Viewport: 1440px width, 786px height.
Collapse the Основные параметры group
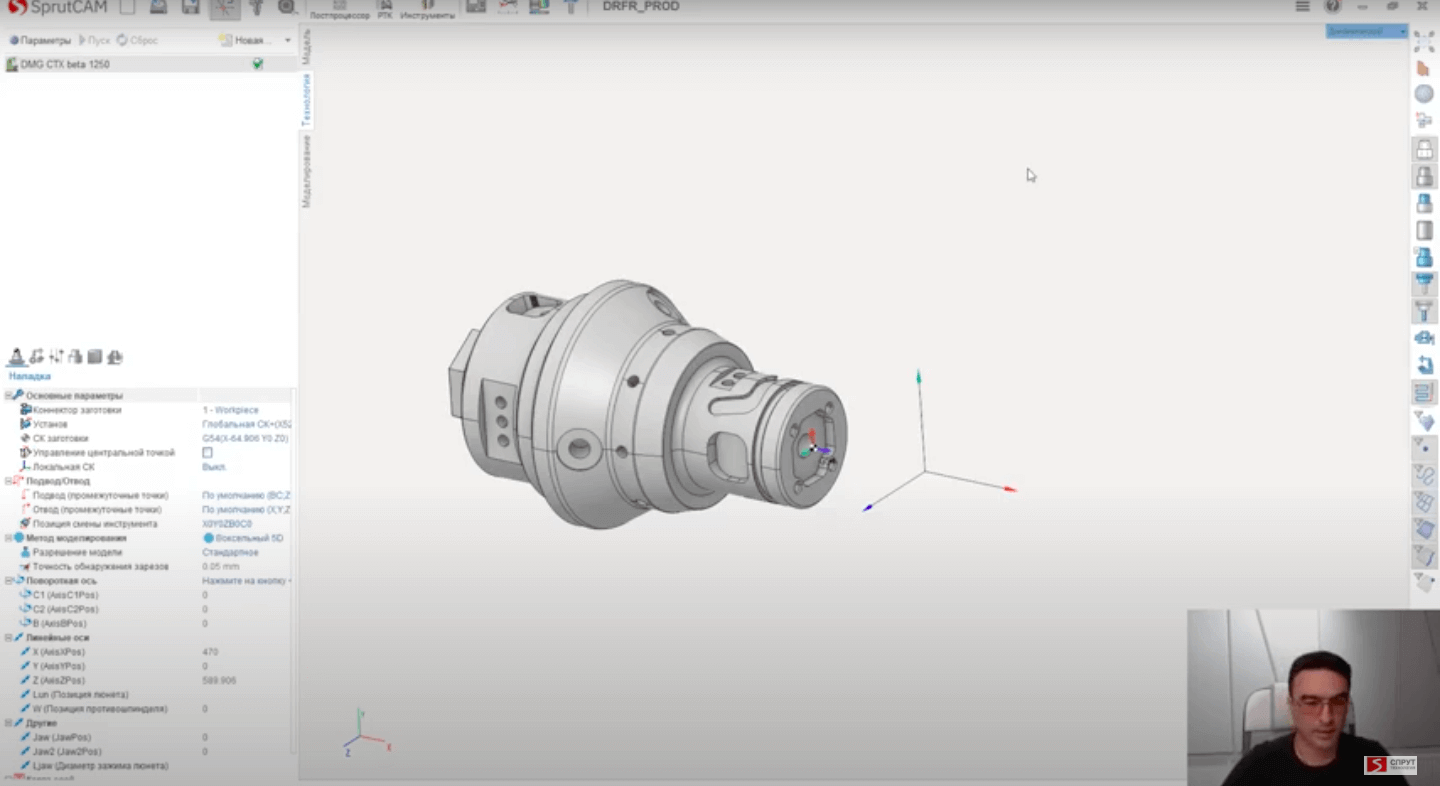8,396
